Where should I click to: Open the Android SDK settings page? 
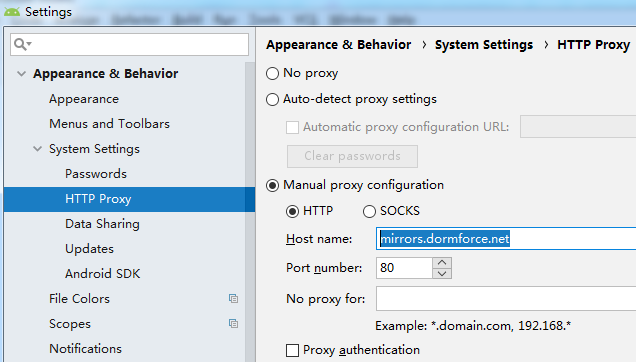(x=103, y=274)
